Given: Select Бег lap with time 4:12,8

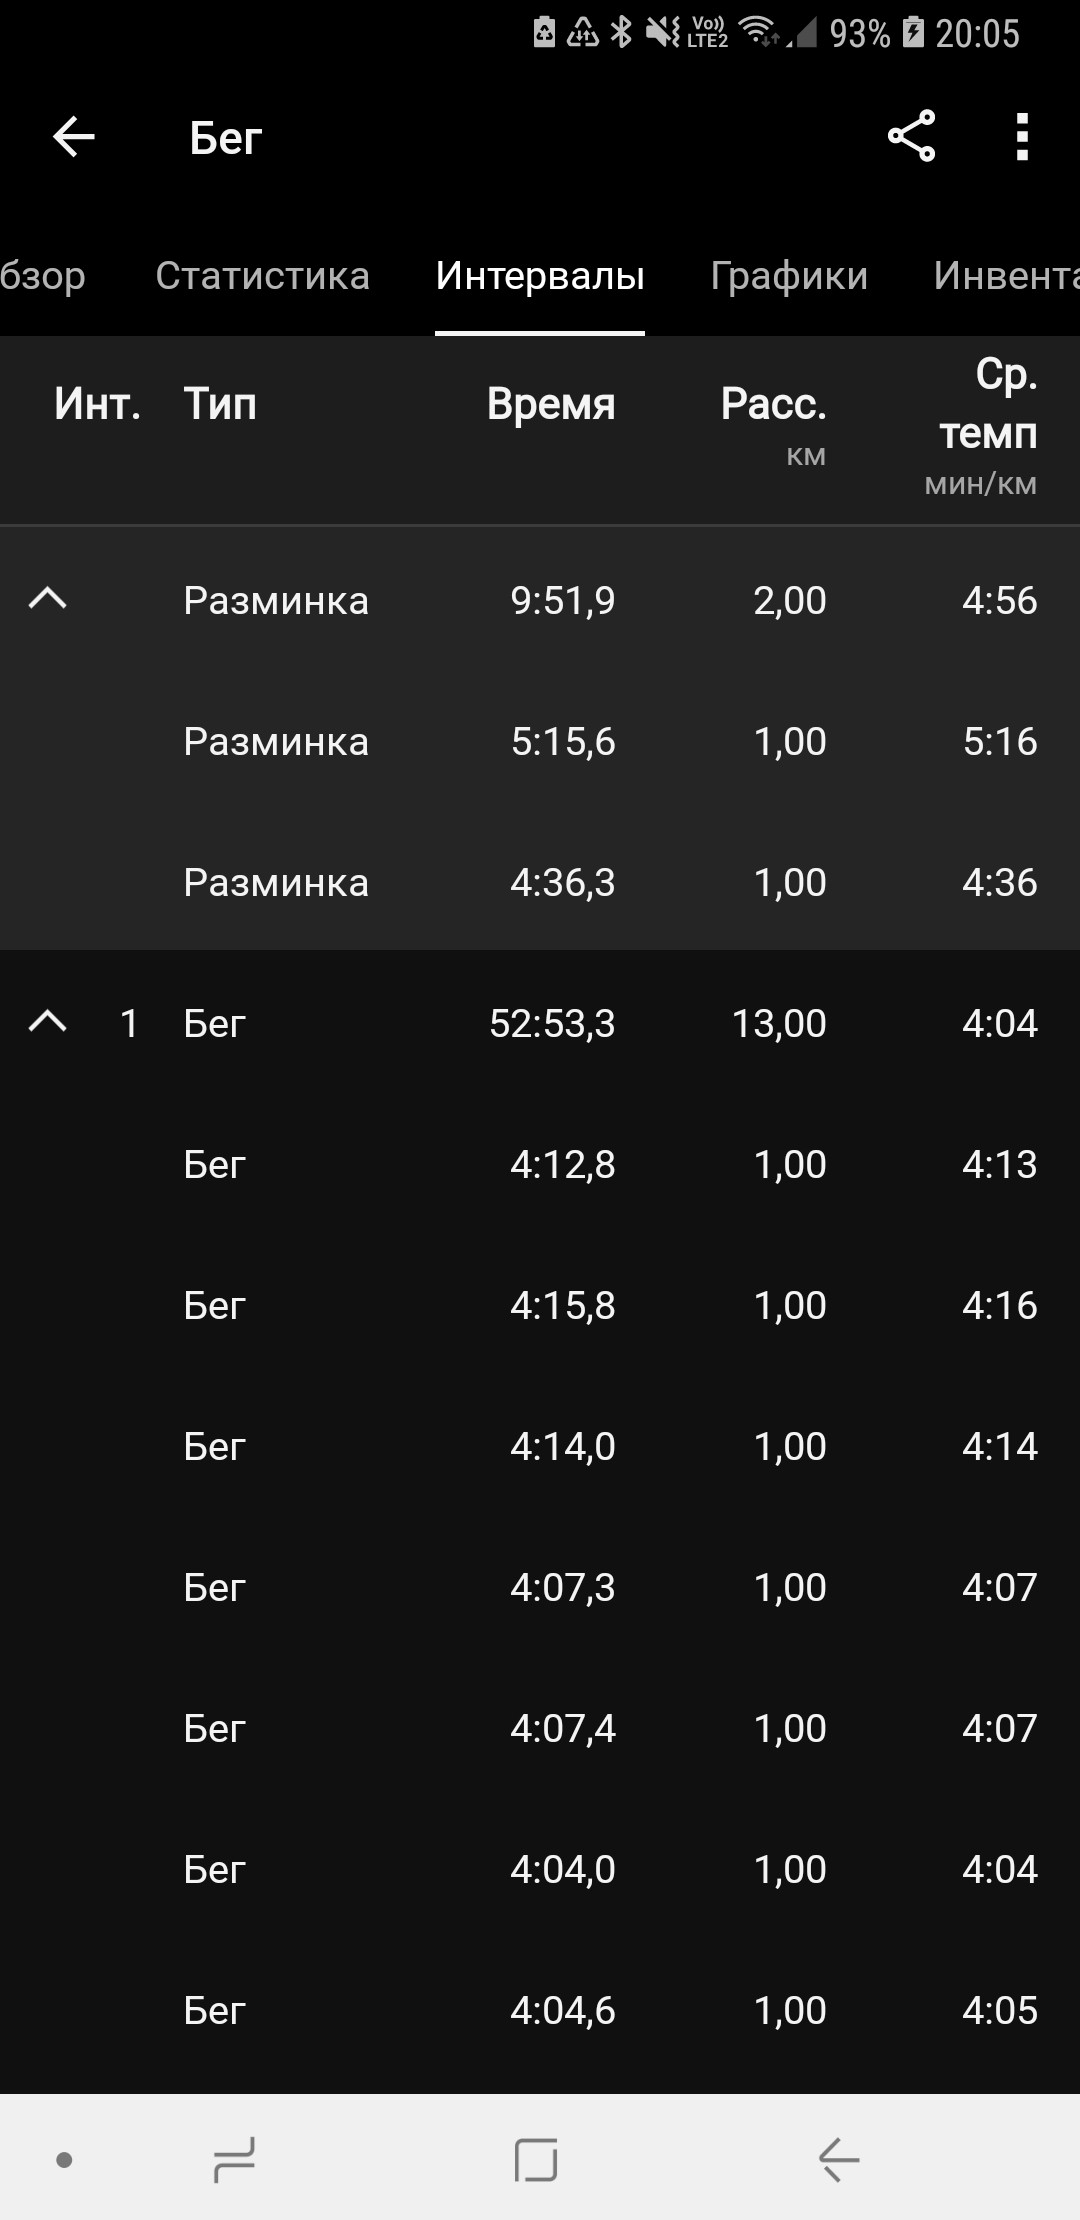Looking at the screenshot, I should click(540, 1164).
